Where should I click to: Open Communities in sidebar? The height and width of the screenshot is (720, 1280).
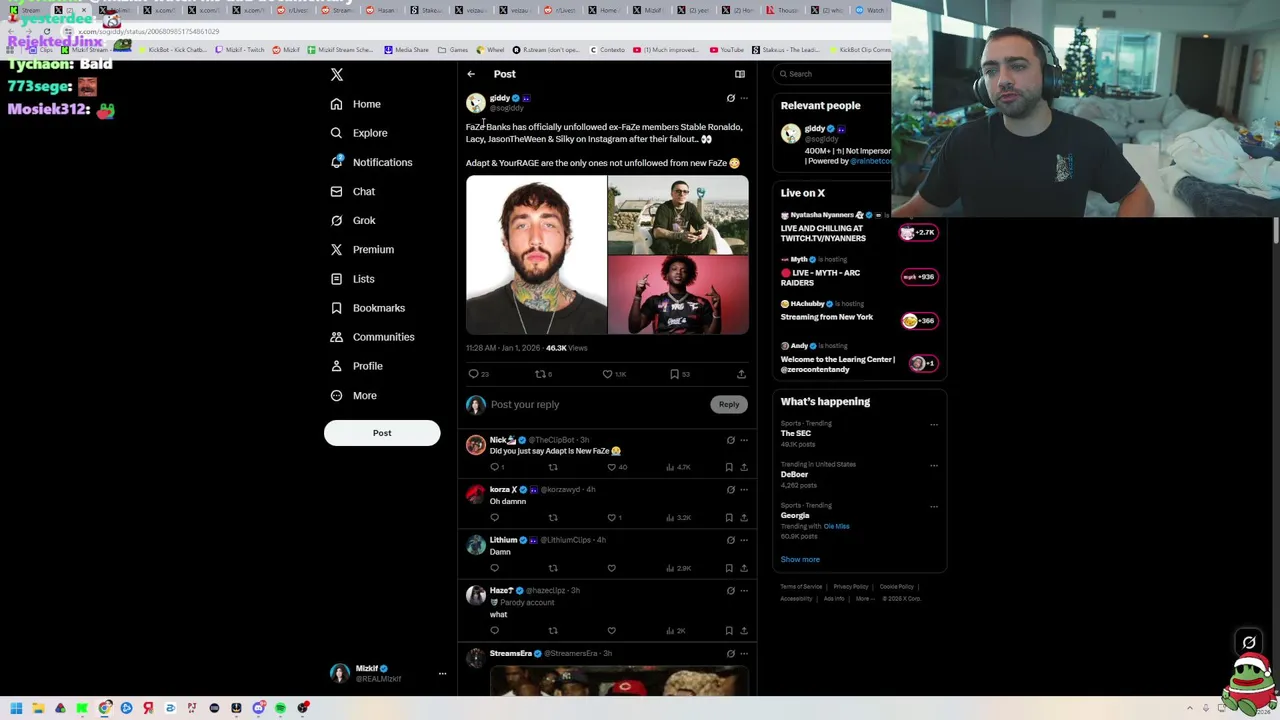point(372,337)
